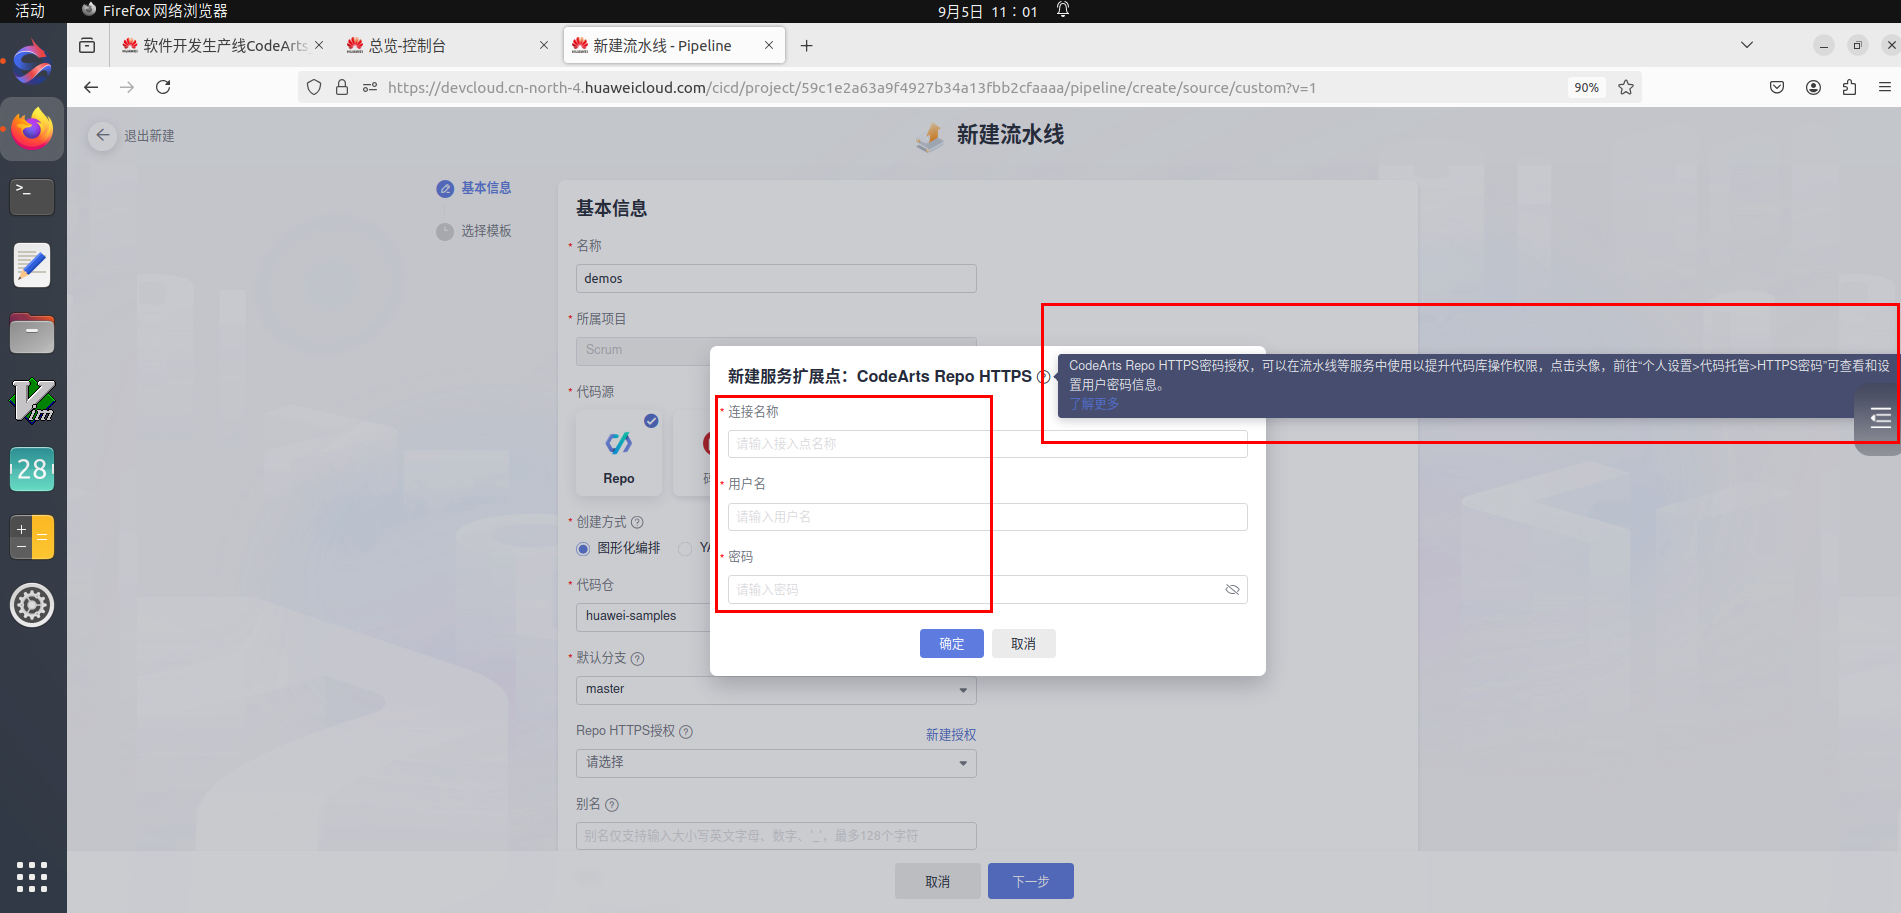
Task: Show all applications grid
Action: coord(32,877)
